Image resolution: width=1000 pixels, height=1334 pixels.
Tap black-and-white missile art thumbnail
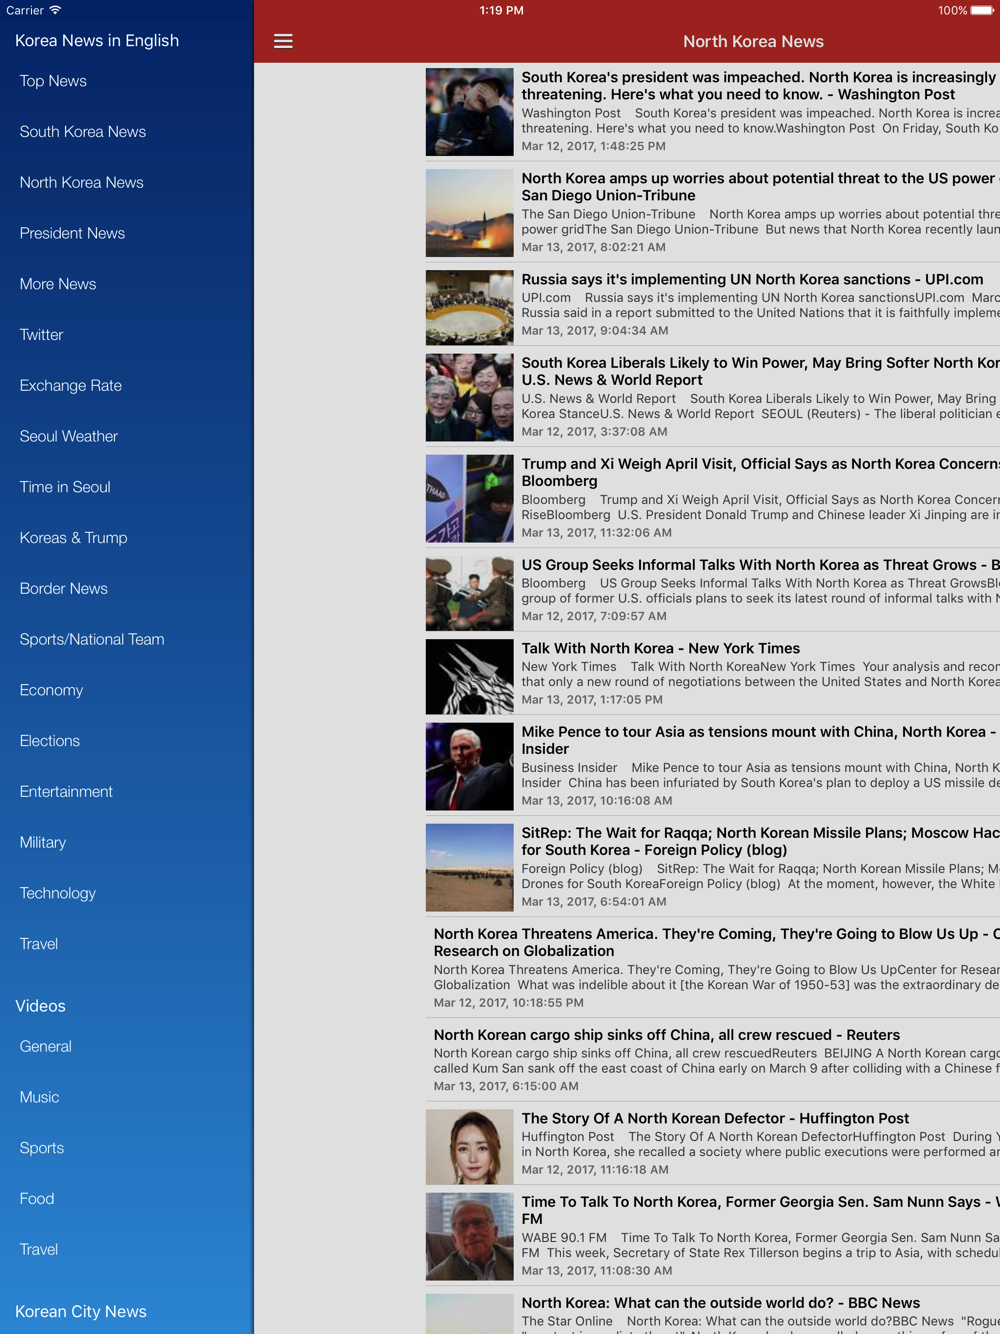click(x=469, y=677)
